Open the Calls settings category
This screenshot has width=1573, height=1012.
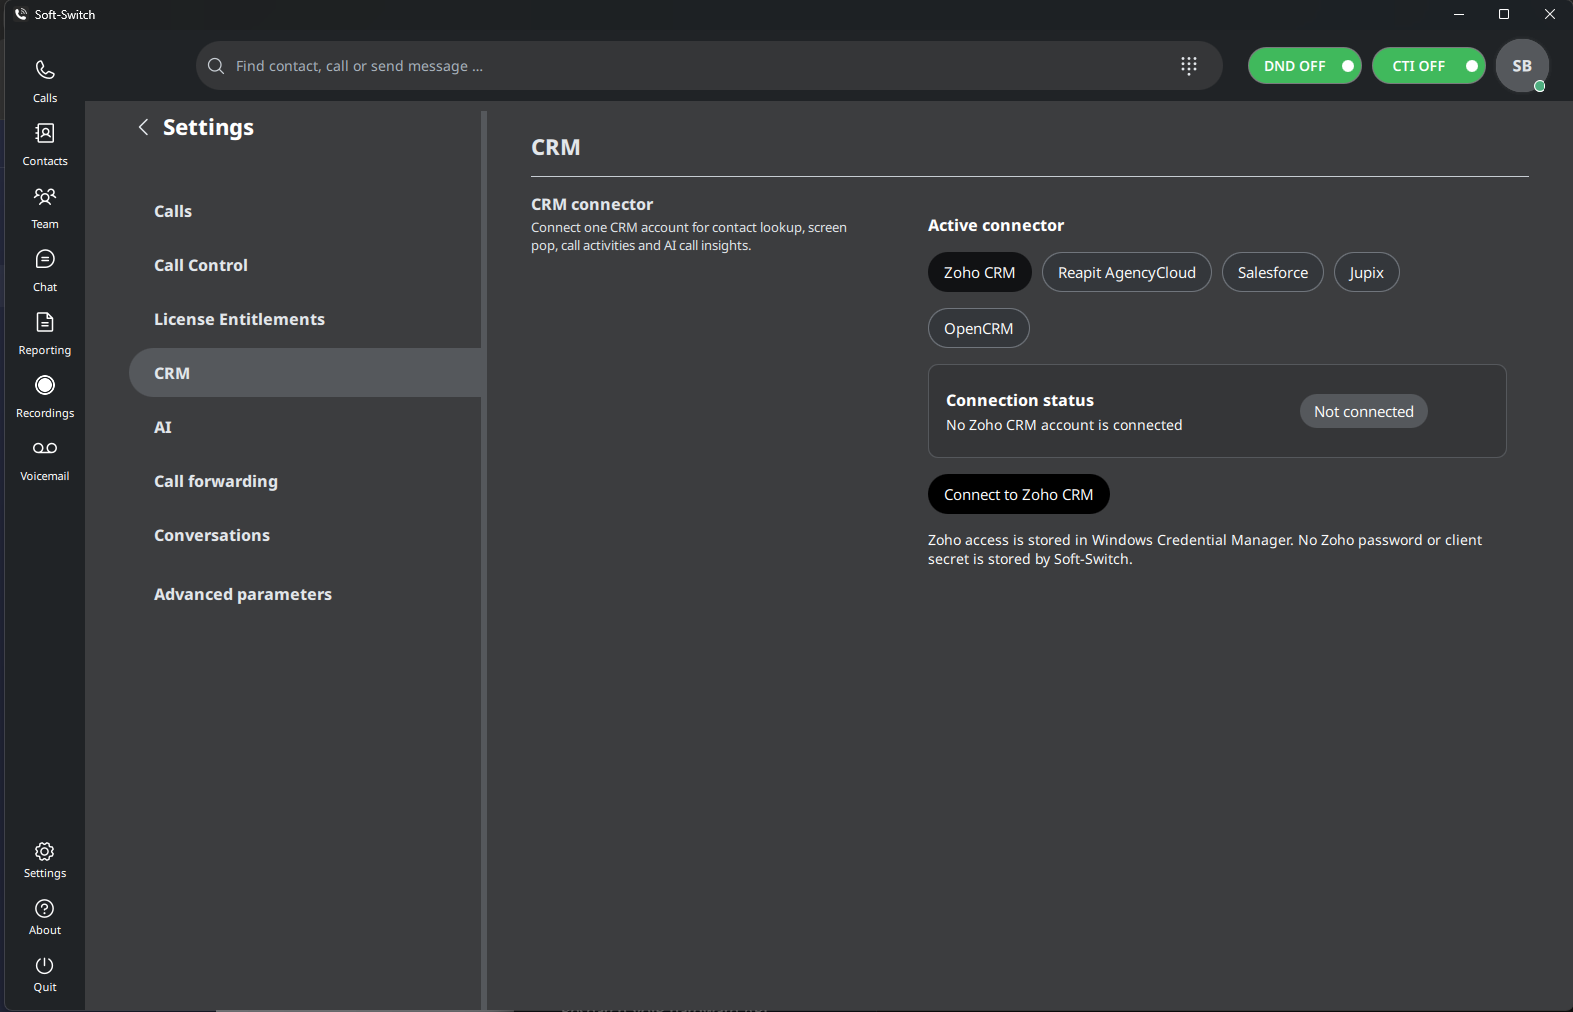(306, 211)
